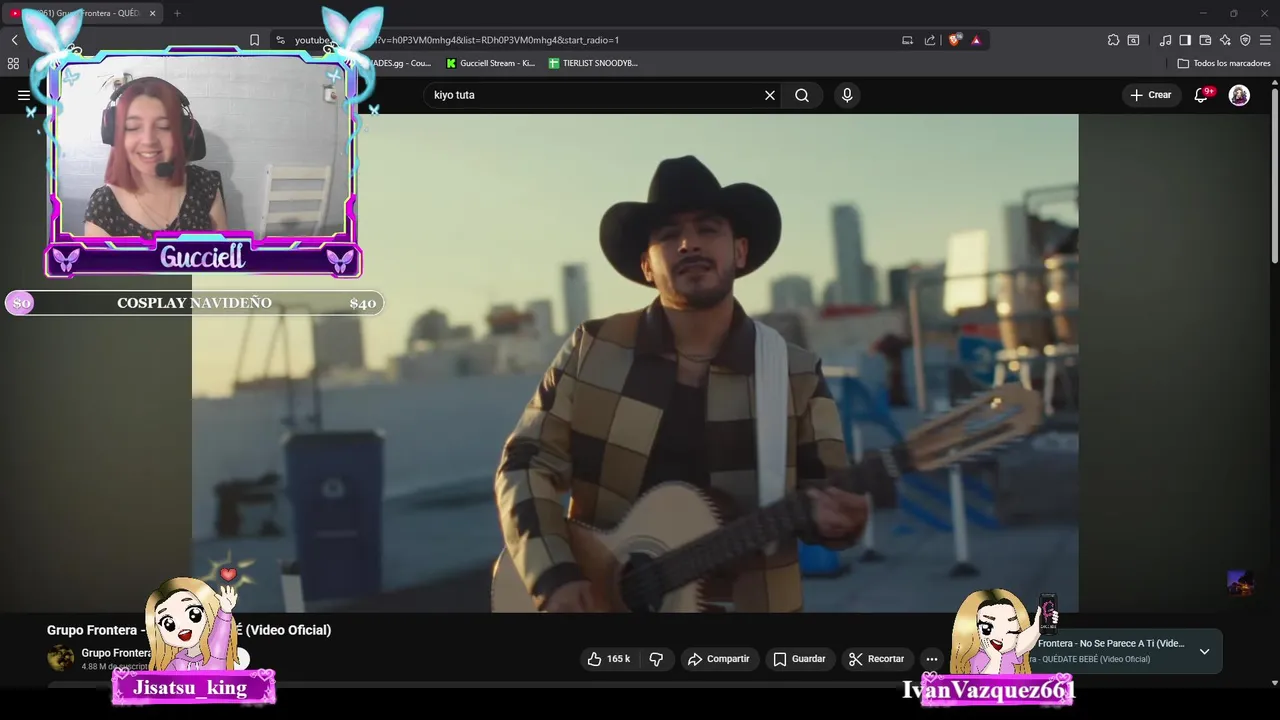Share the video via Compartir

(x=718, y=659)
